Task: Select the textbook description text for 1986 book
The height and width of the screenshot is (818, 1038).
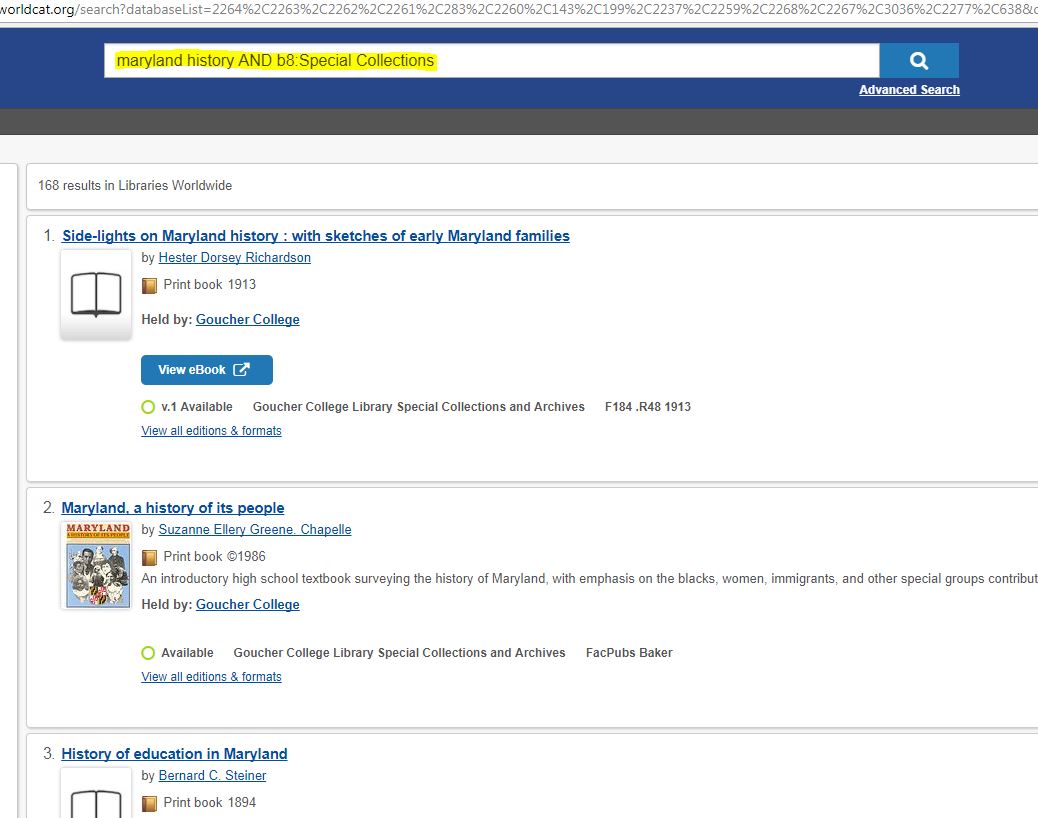Action: (589, 579)
